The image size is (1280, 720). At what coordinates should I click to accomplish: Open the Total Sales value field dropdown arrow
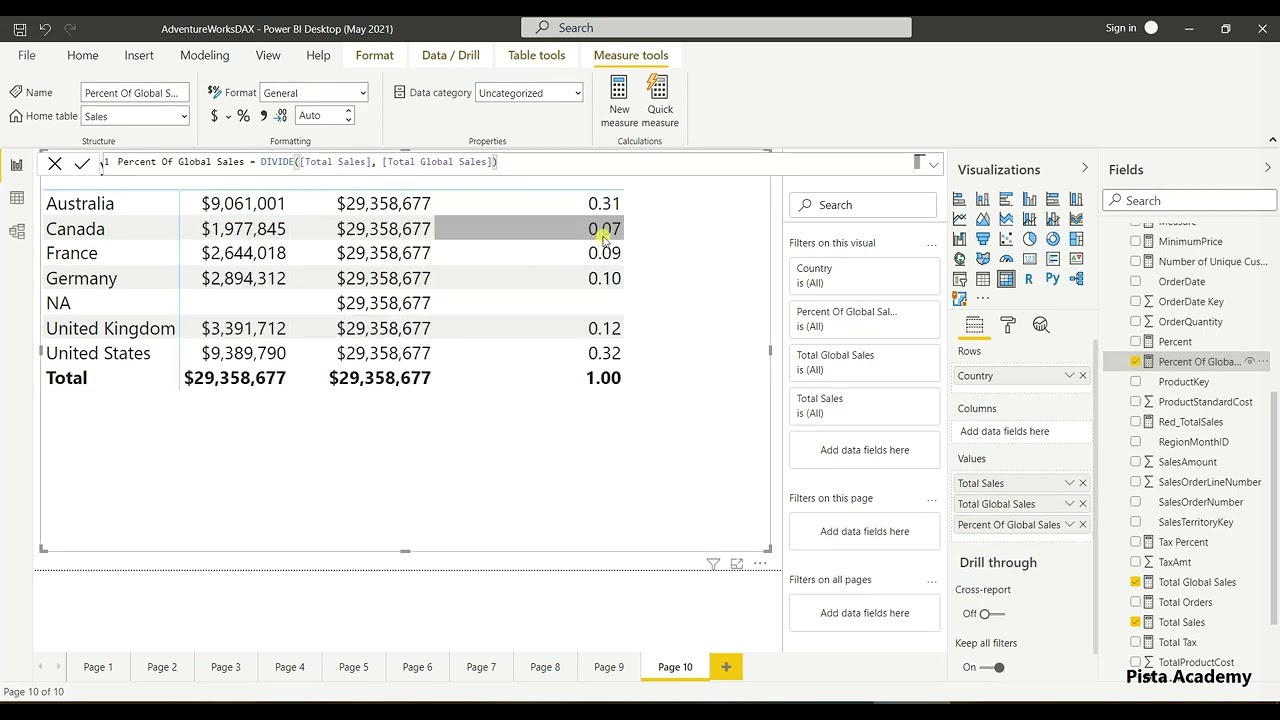tap(1069, 483)
